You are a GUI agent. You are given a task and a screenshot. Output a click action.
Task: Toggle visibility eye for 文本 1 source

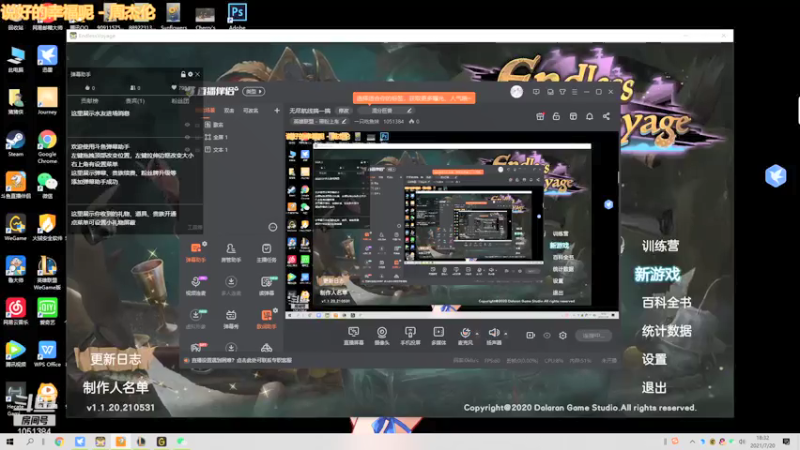(187, 149)
